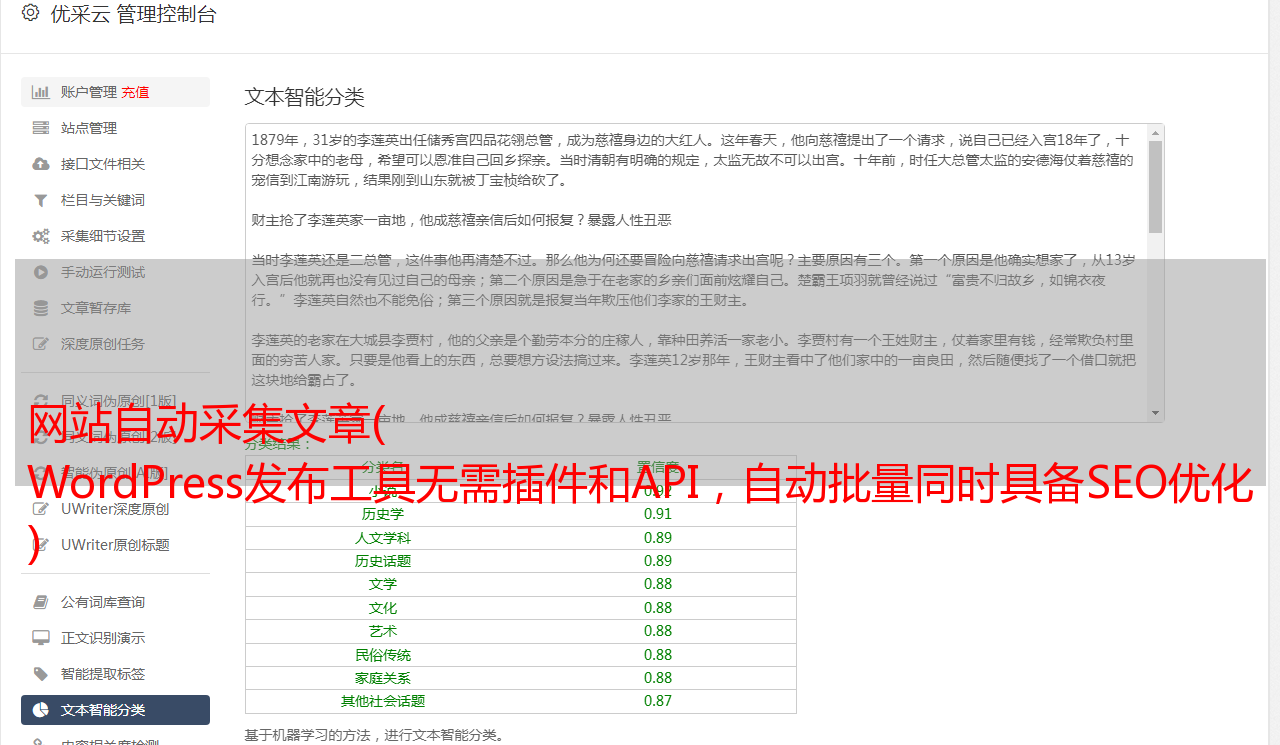This screenshot has width=1280, height=745.
Task: Click the 文学 category cell
Action: pos(383,584)
